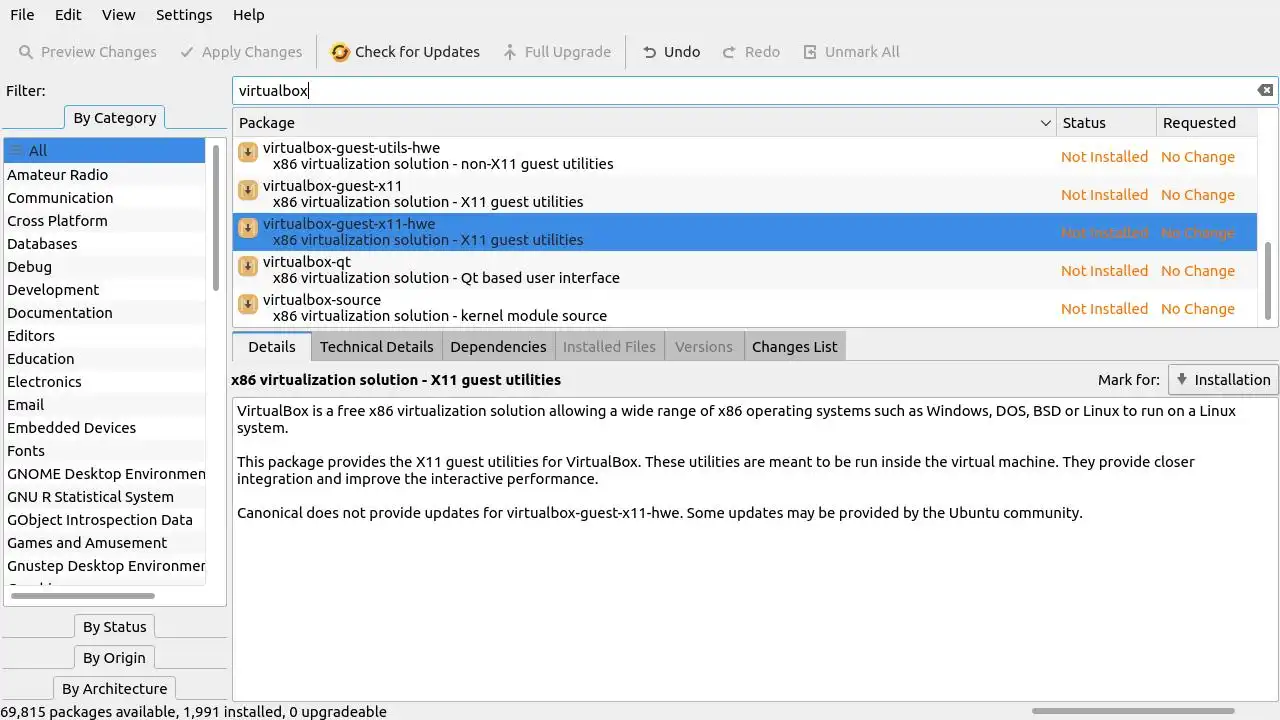The width and height of the screenshot is (1280, 720).
Task: Select the Email category
Action: click(x=104, y=405)
